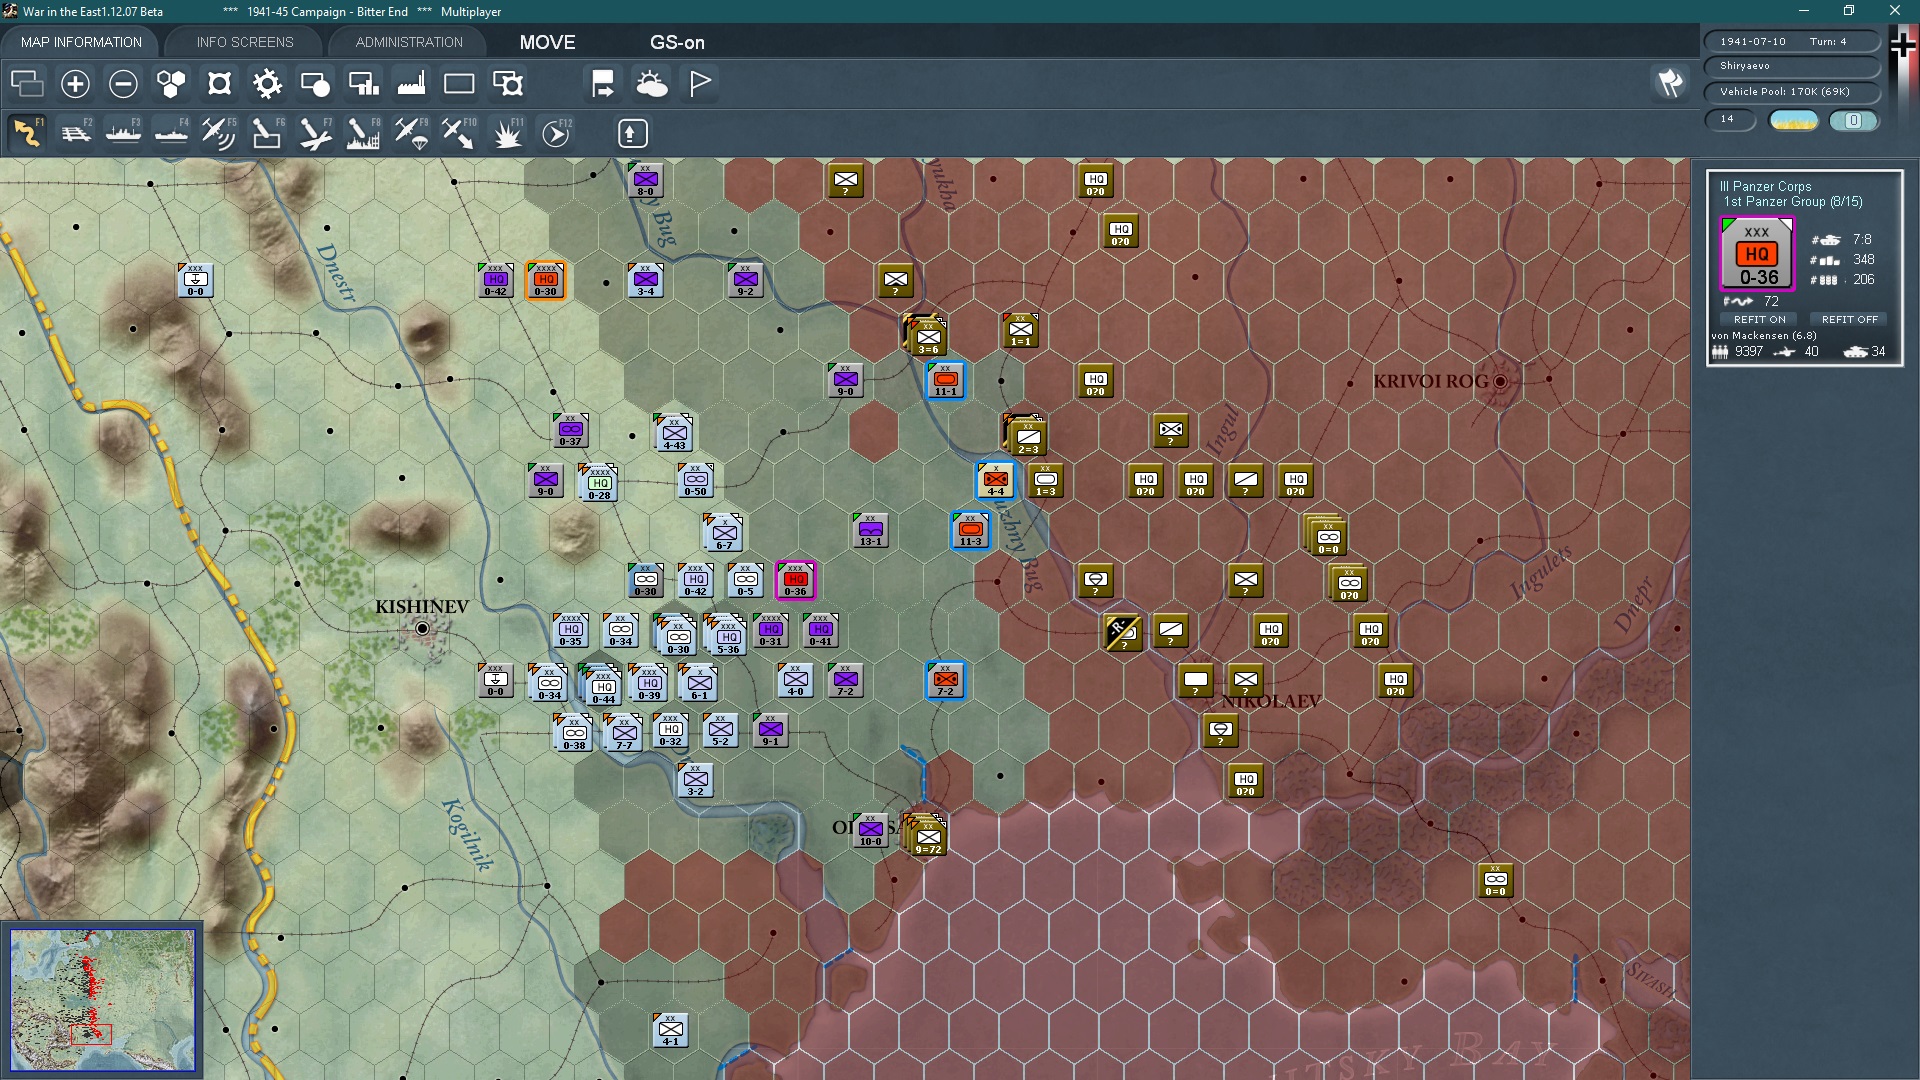Viewport: 1920px width, 1080px height.
Task: Select the Bomb City F8 mode icon
Action: tap(363, 133)
